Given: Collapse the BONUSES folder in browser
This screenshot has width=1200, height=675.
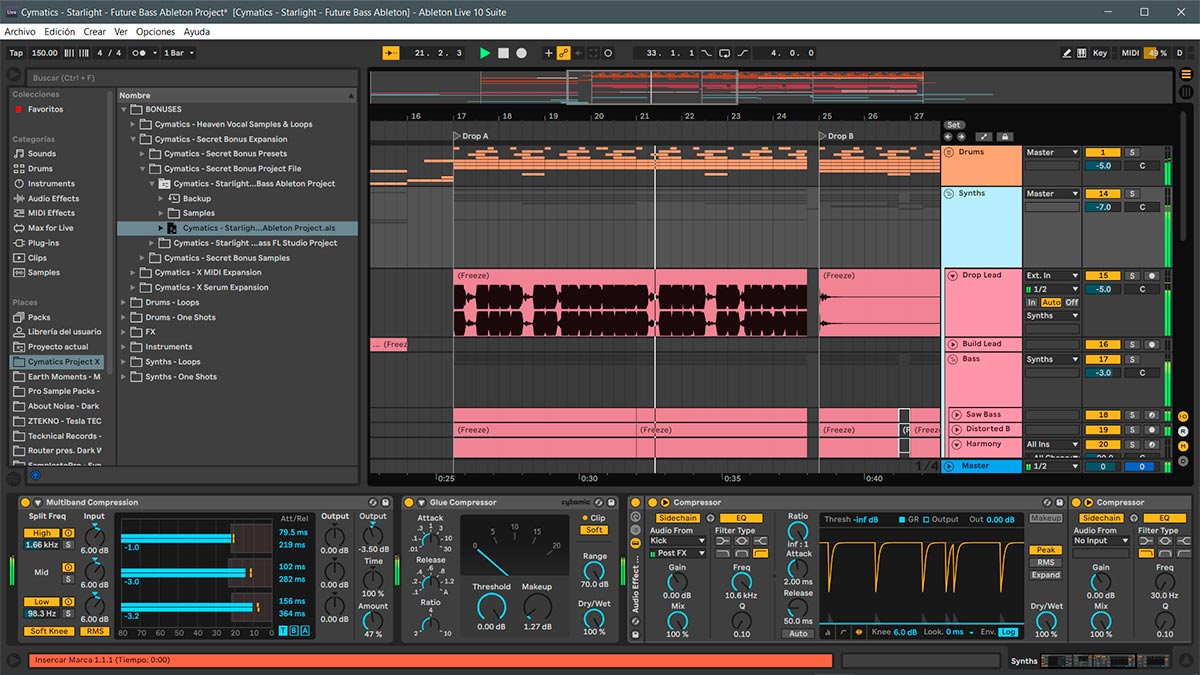Looking at the screenshot, I should (124, 109).
